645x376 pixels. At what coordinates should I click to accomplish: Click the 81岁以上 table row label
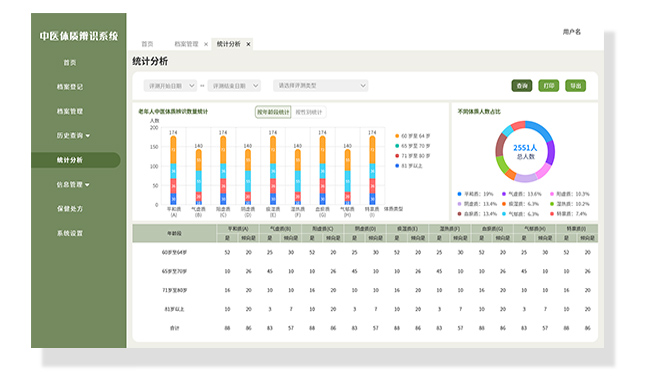click(174, 309)
